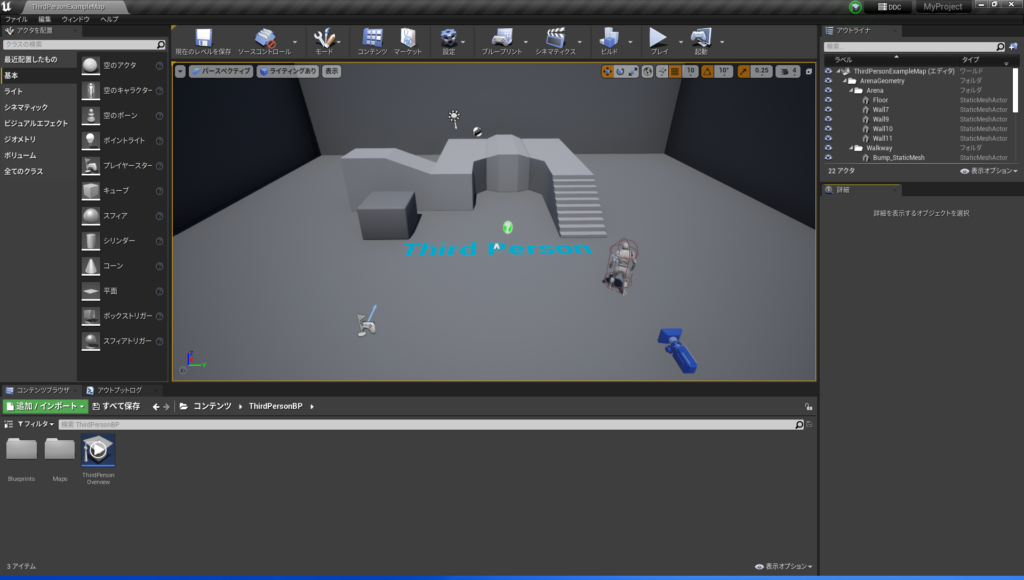Click the Save All button
This screenshot has width=1024, height=580.
(x=118, y=406)
